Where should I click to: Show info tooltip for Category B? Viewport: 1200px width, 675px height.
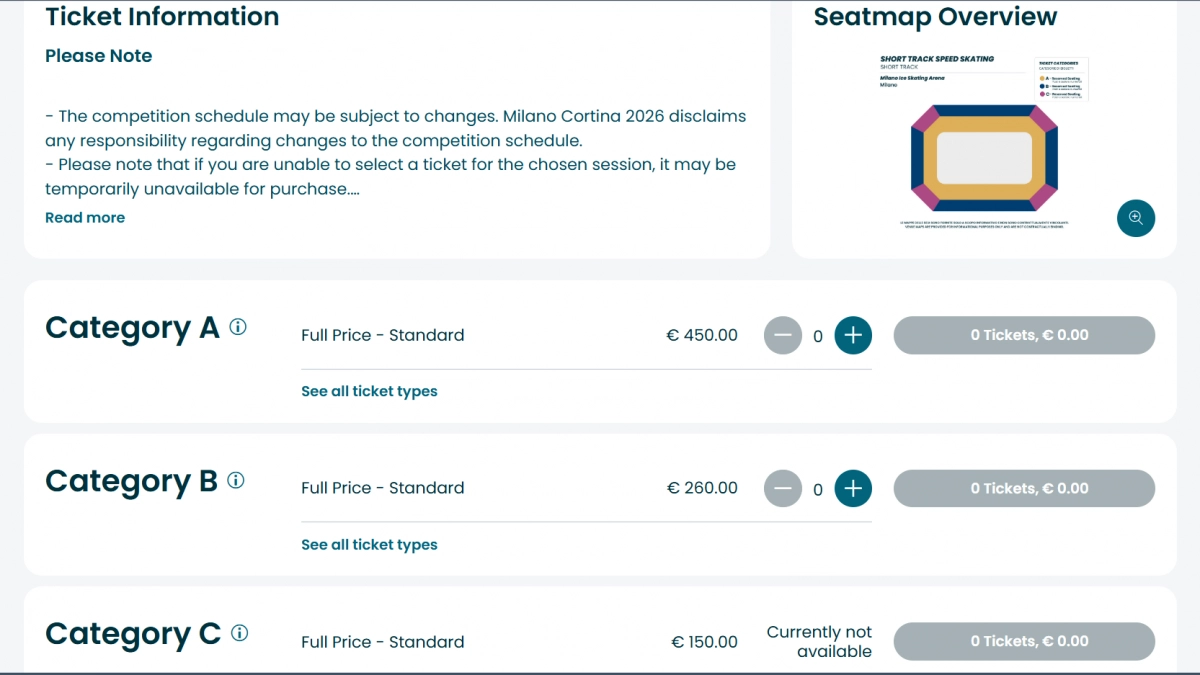pyautogui.click(x=236, y=480)
